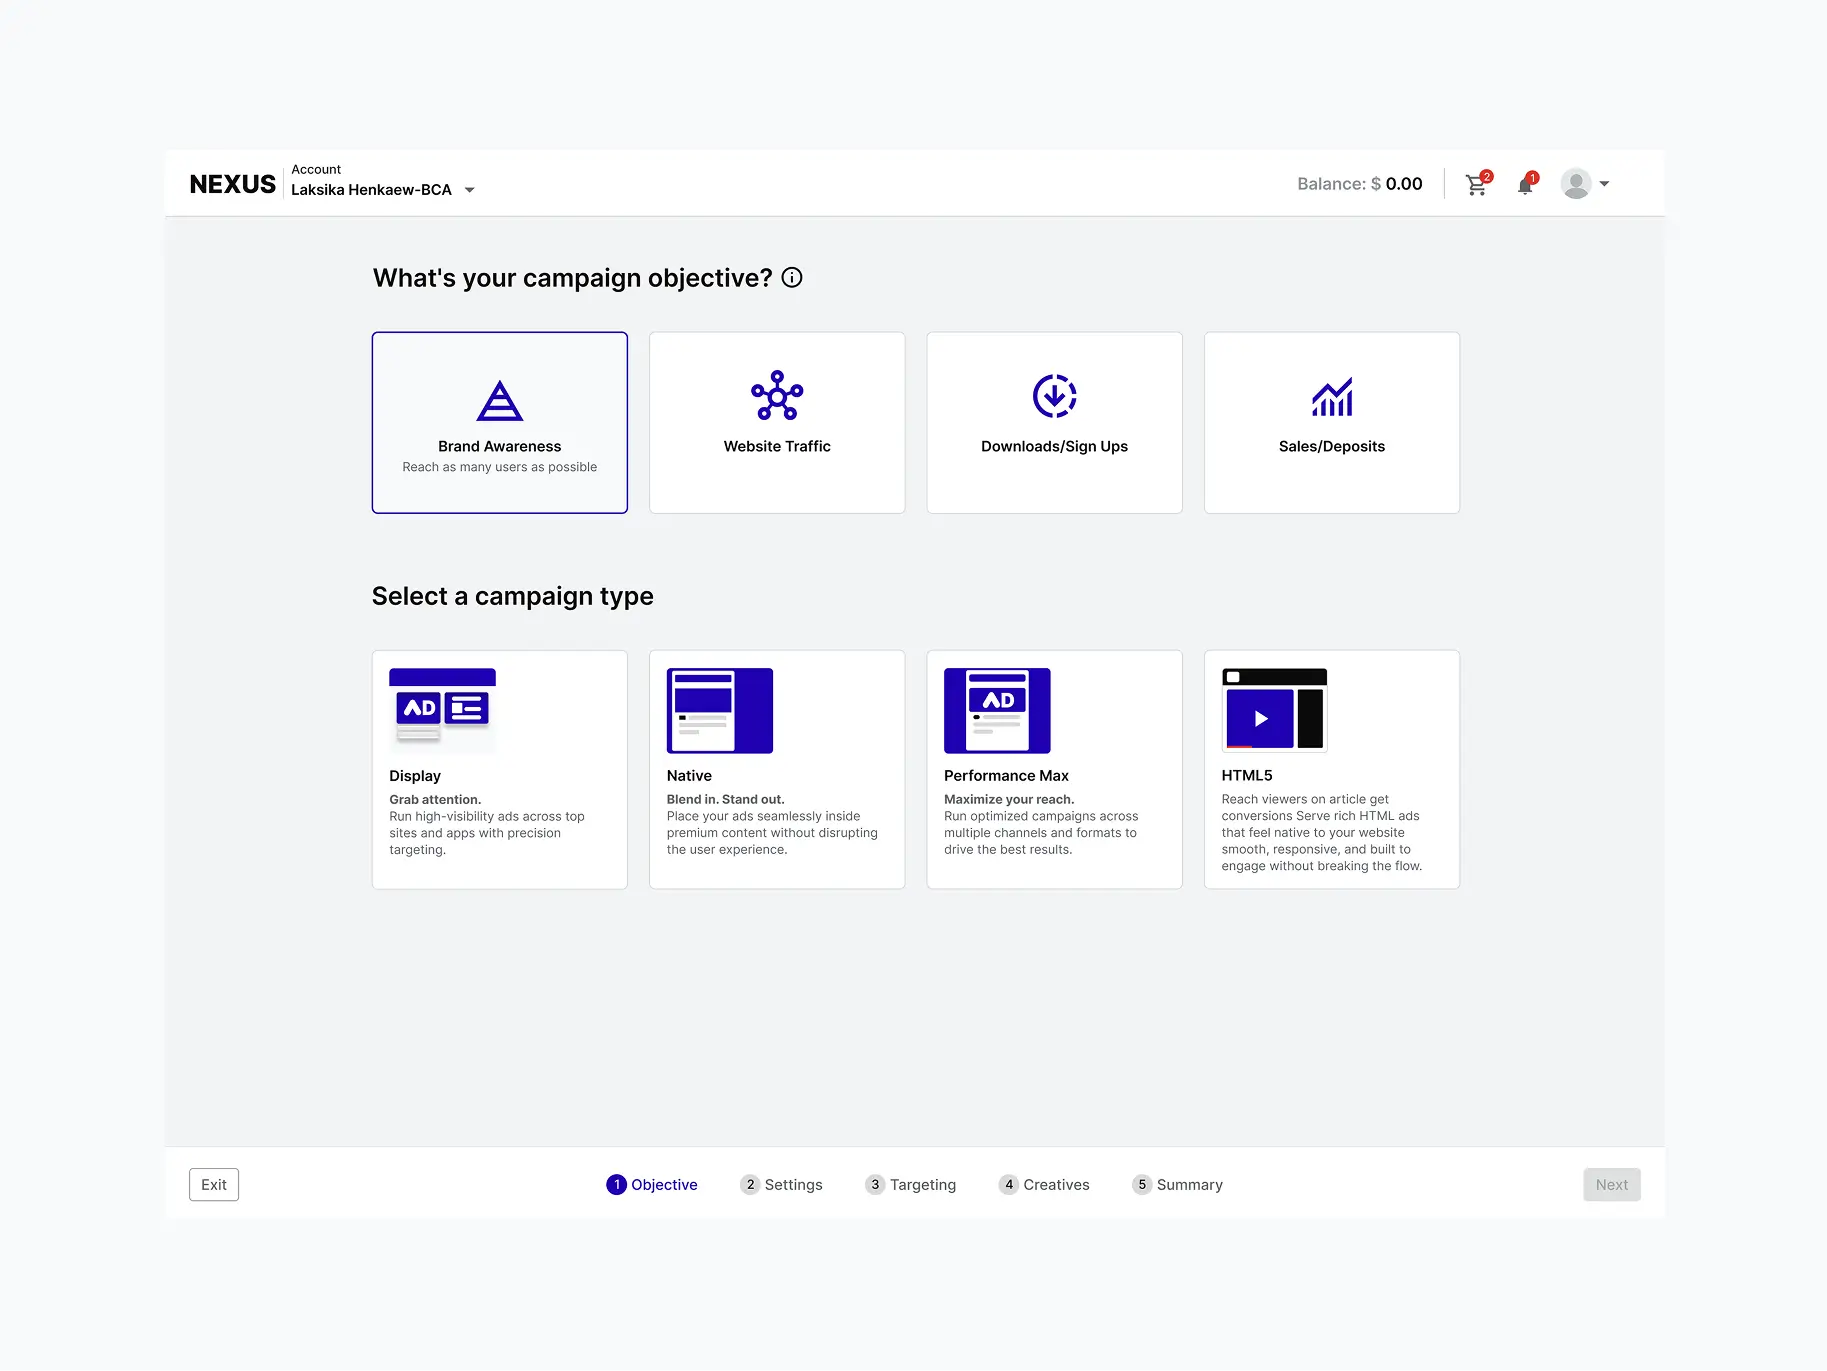Click the user avatar icon
This screenshot has height=1371, width=1827.
coord(1576,184)
